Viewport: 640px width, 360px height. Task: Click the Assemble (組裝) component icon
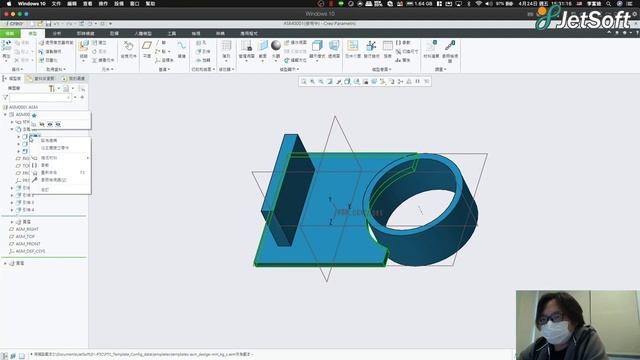(84, 46)
